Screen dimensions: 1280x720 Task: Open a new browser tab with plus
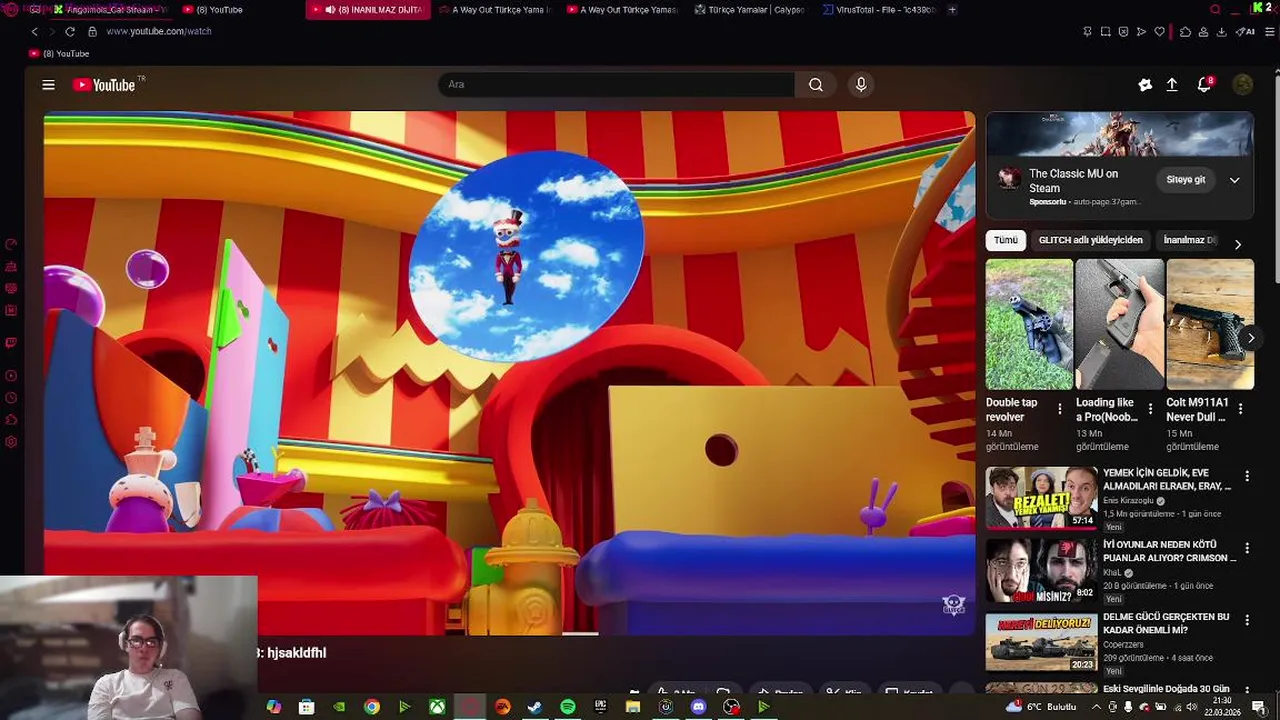(x=952, y=10)
